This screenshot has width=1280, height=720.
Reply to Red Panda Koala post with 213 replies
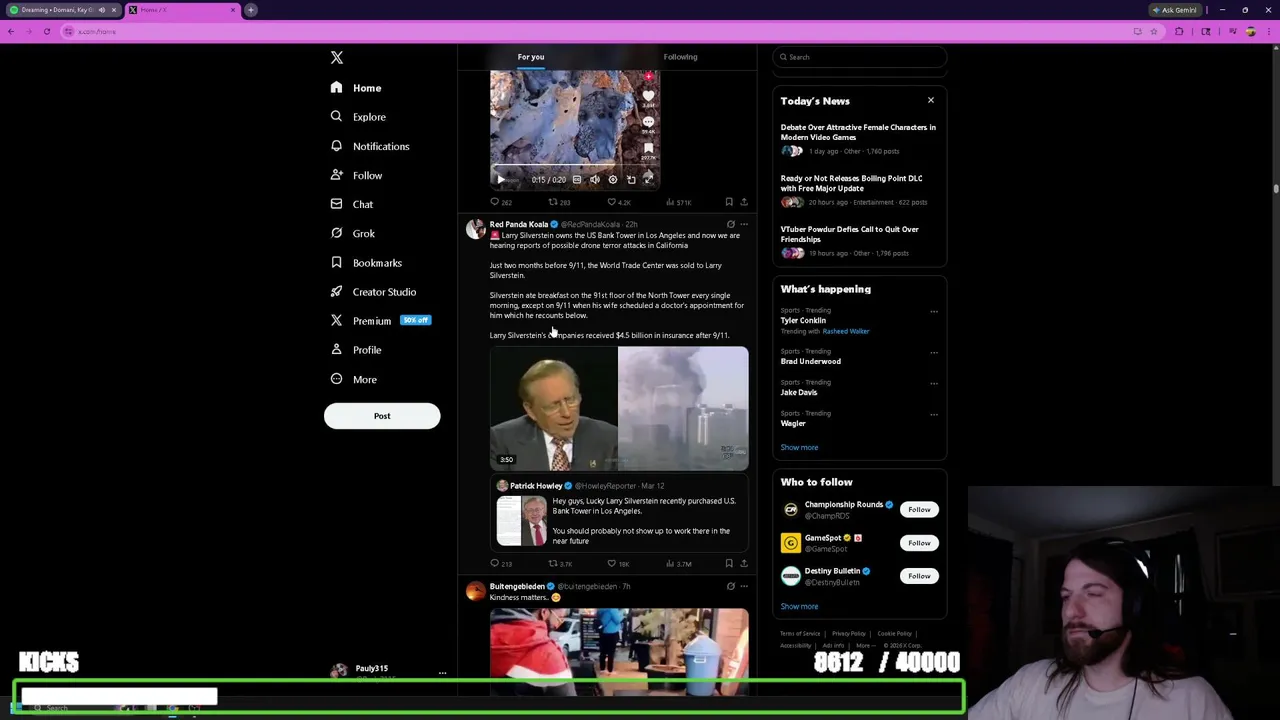coord(500,564)
